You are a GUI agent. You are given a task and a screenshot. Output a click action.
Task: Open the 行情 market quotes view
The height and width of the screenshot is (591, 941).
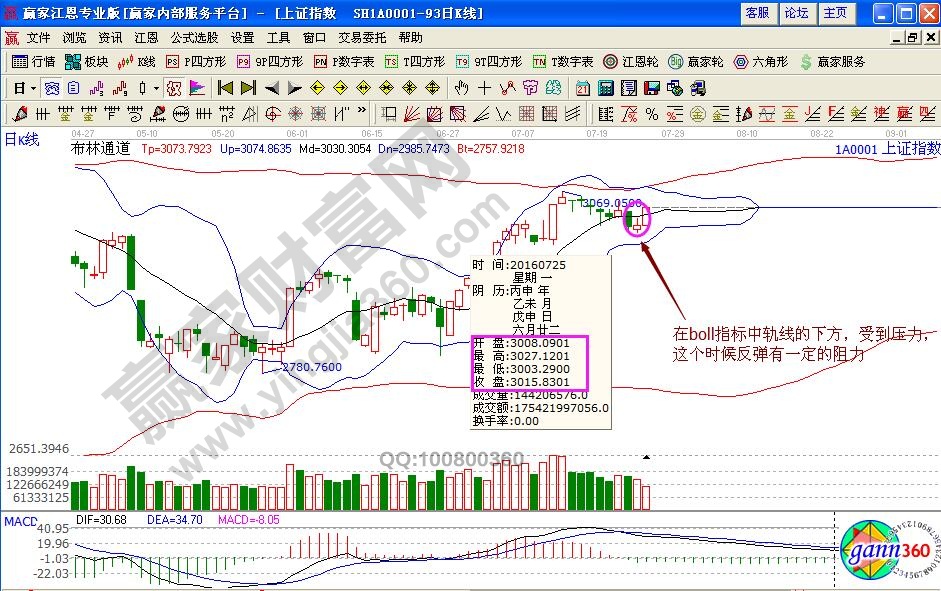pos(34,61)
